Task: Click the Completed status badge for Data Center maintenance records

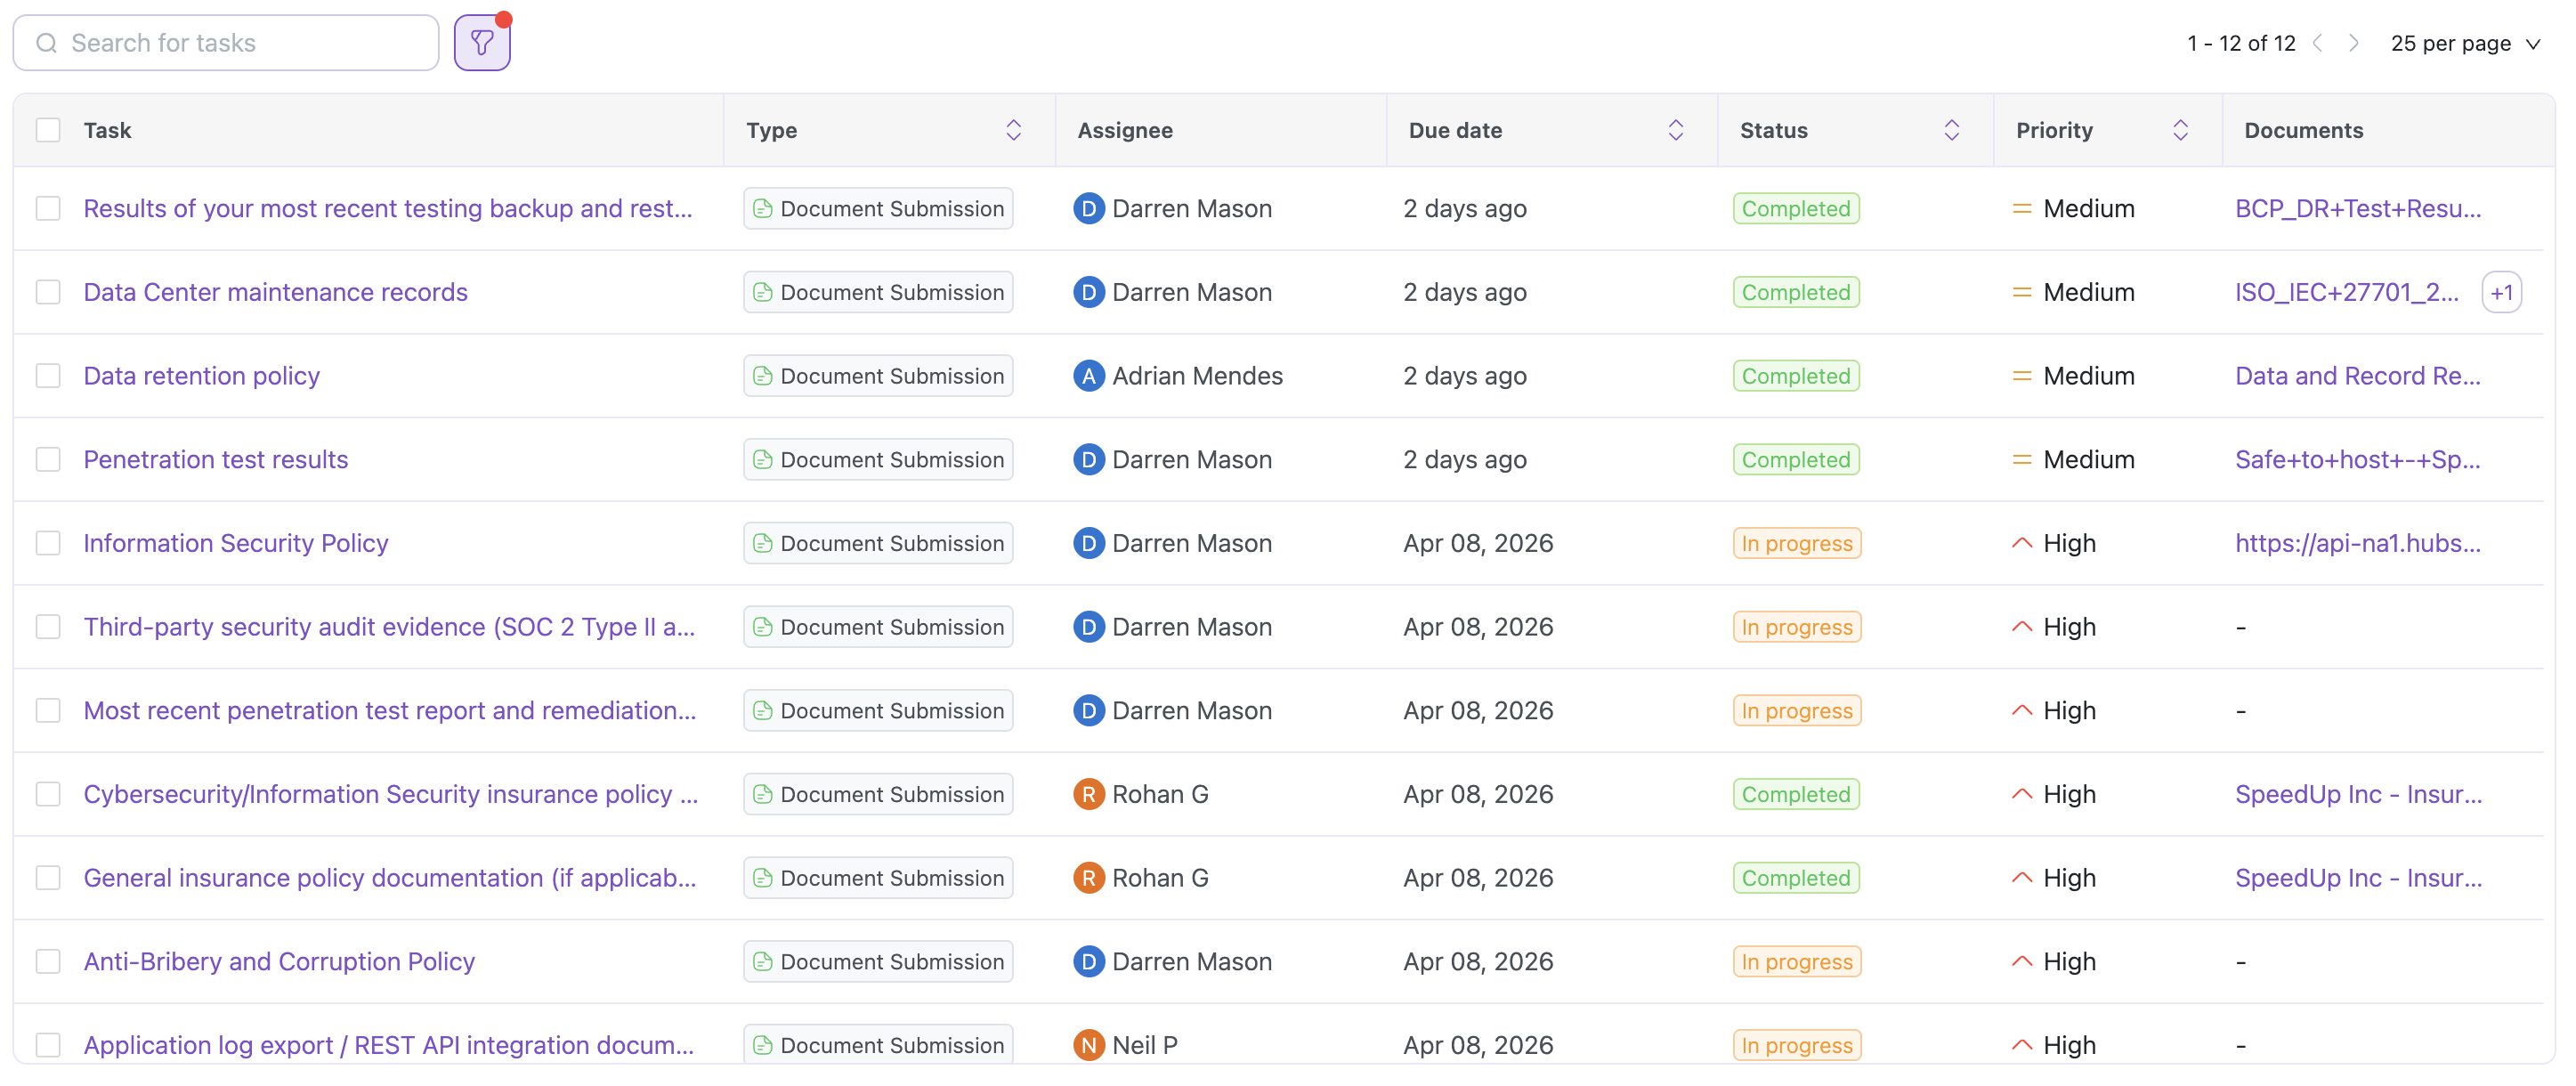Action: (1795, 293)
